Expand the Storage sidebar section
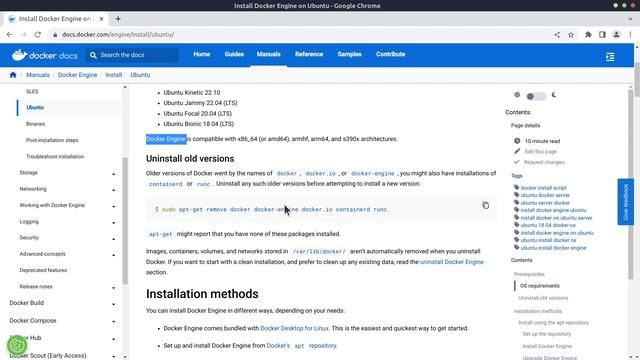640x360 pixels. [113, 174]
